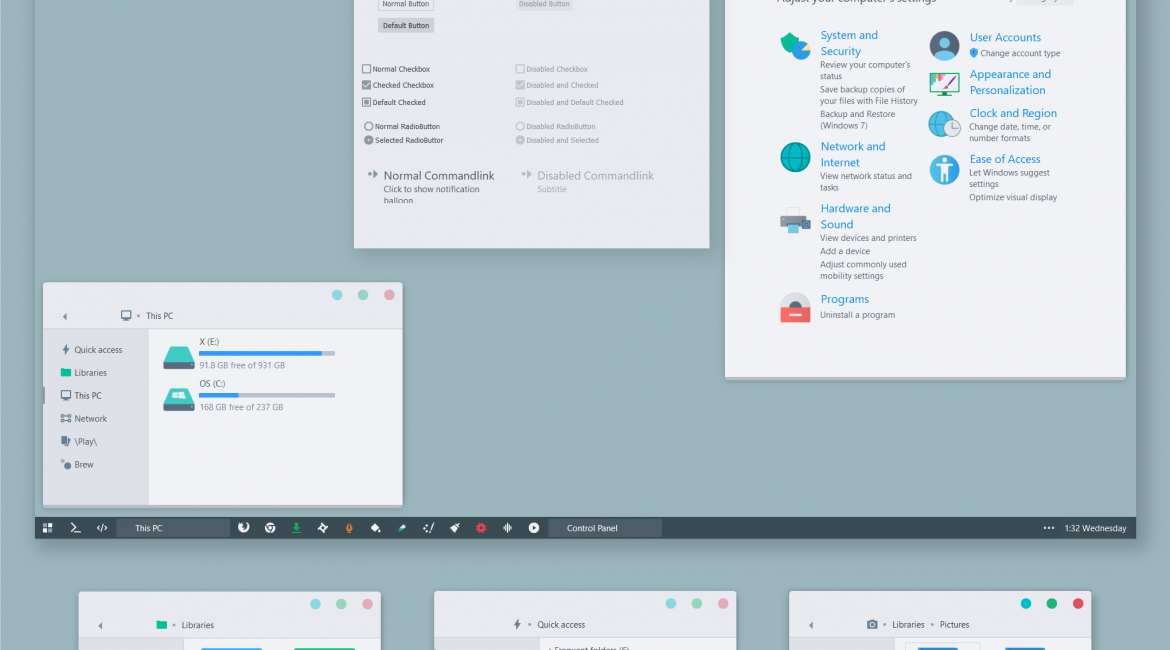This screenshot has width=1170, height=650.
Task: Click the Network and Internet globe icon
Action: pyautogui.click(x=795, y=157)
